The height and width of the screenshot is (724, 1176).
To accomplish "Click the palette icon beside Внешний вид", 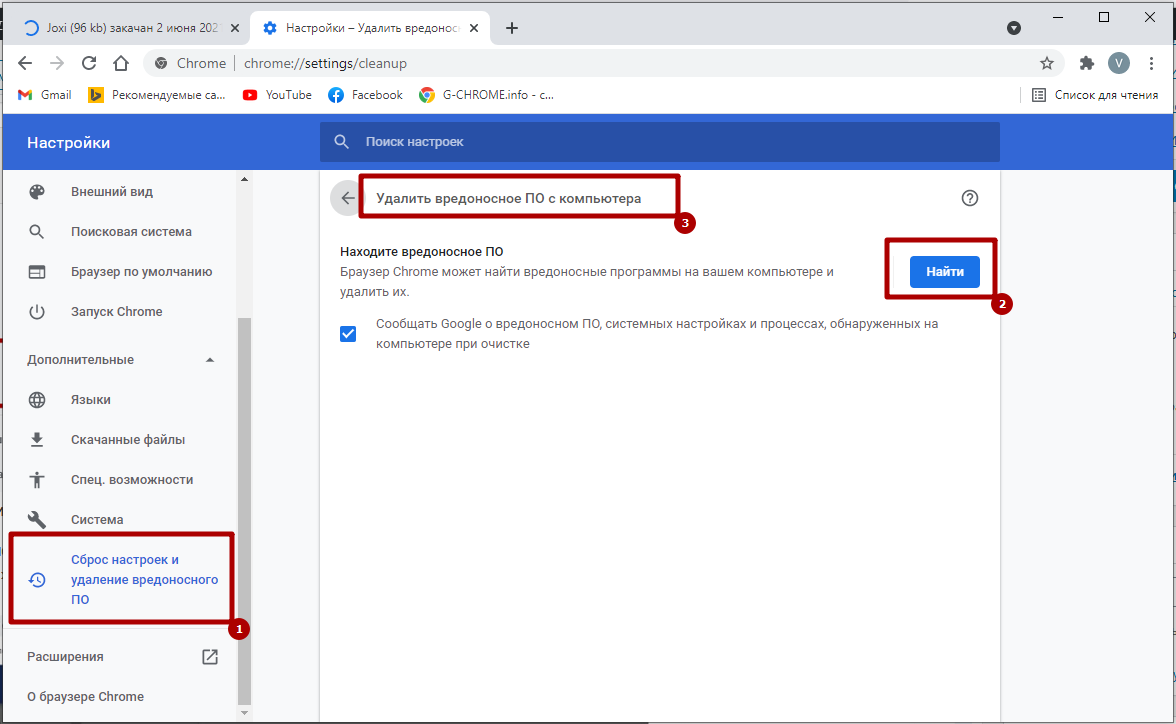I will pos(37,191).
